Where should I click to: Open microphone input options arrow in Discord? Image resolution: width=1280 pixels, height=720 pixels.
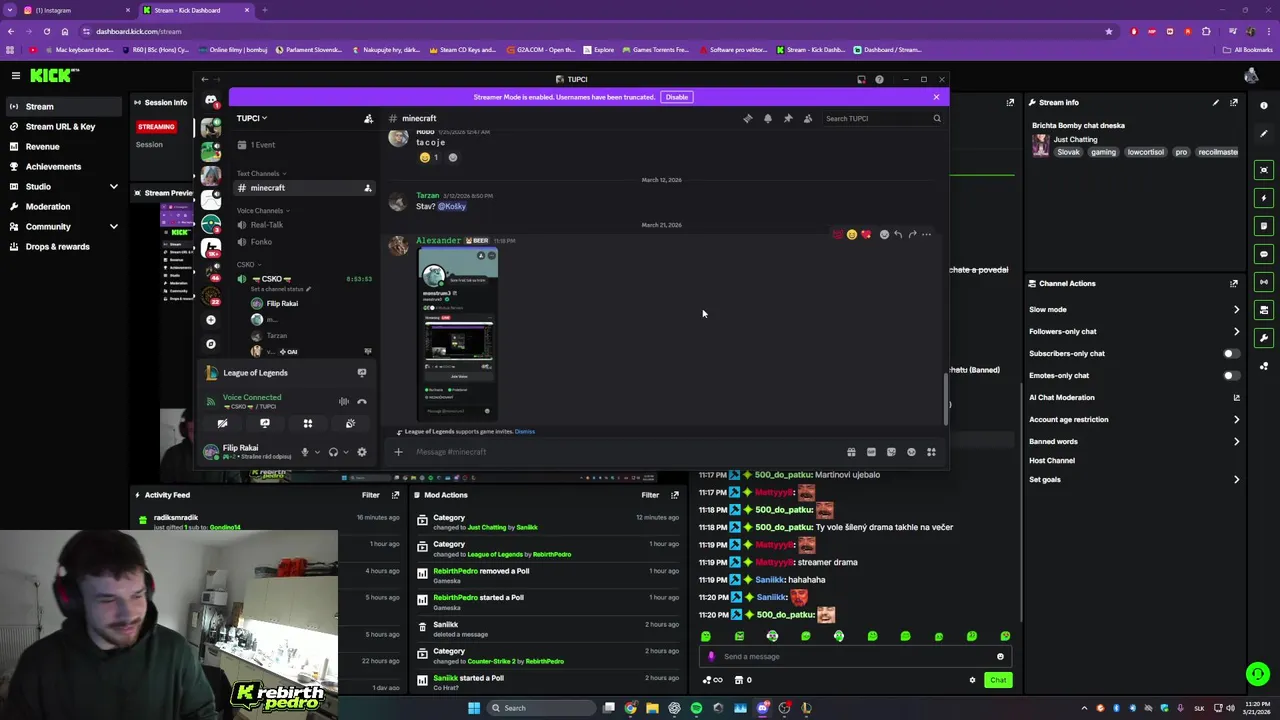[317, 452]
